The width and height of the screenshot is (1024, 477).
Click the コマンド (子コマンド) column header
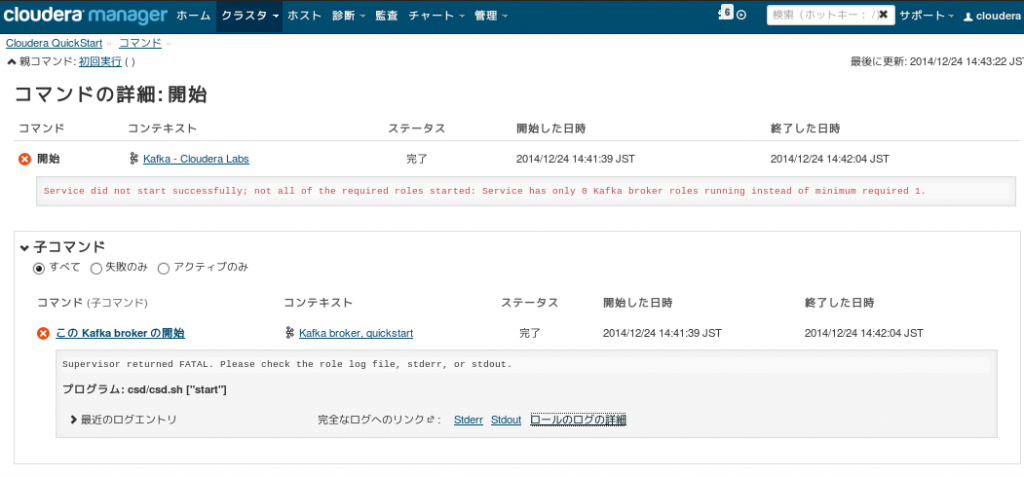(93, 303)
